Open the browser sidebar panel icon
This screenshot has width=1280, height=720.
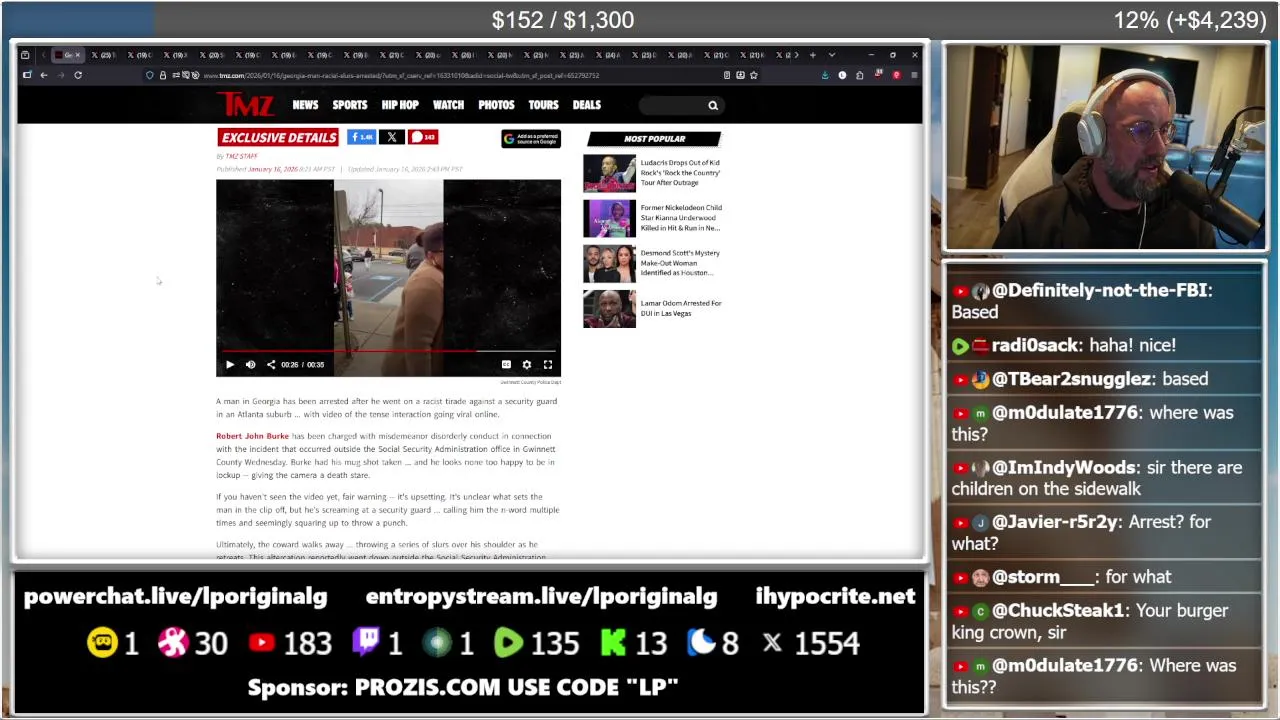(x=27, y=75)
